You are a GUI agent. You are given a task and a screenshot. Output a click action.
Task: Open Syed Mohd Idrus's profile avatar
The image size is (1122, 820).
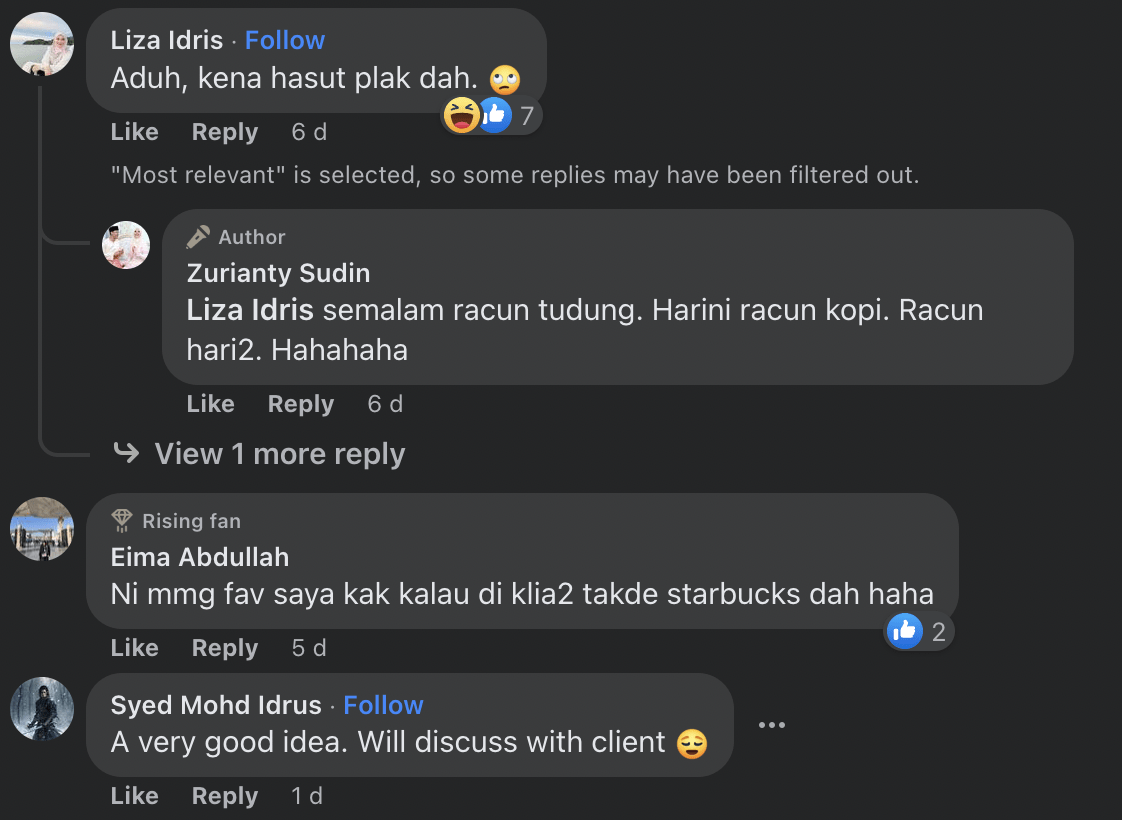(42, 709)
